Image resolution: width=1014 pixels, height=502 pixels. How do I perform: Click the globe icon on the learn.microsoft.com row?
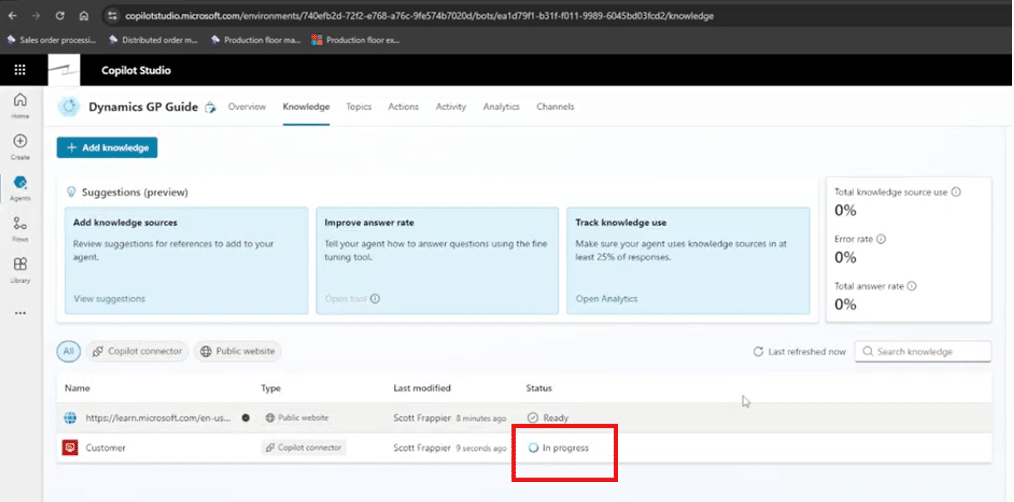point(70,418)
